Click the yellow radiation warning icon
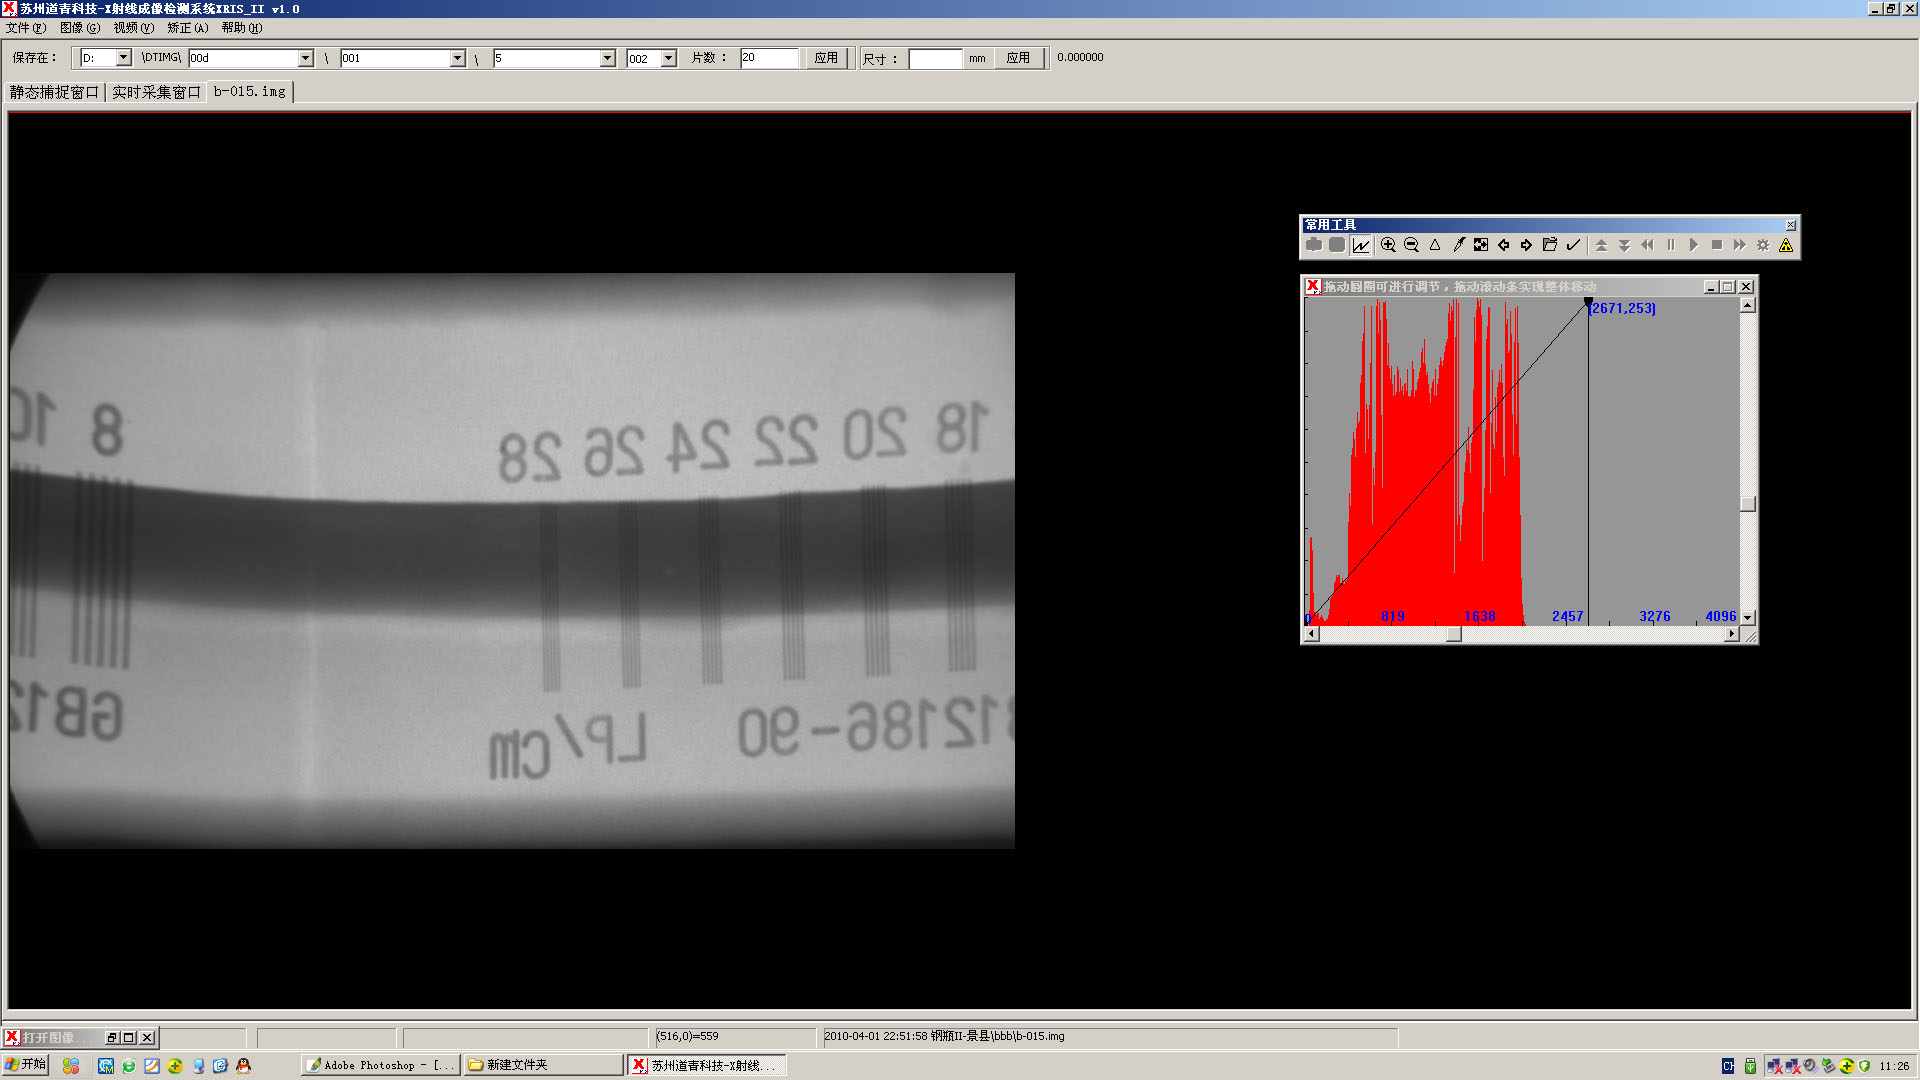The width and height of the screenshot is (1920, 1080). 1786,245
